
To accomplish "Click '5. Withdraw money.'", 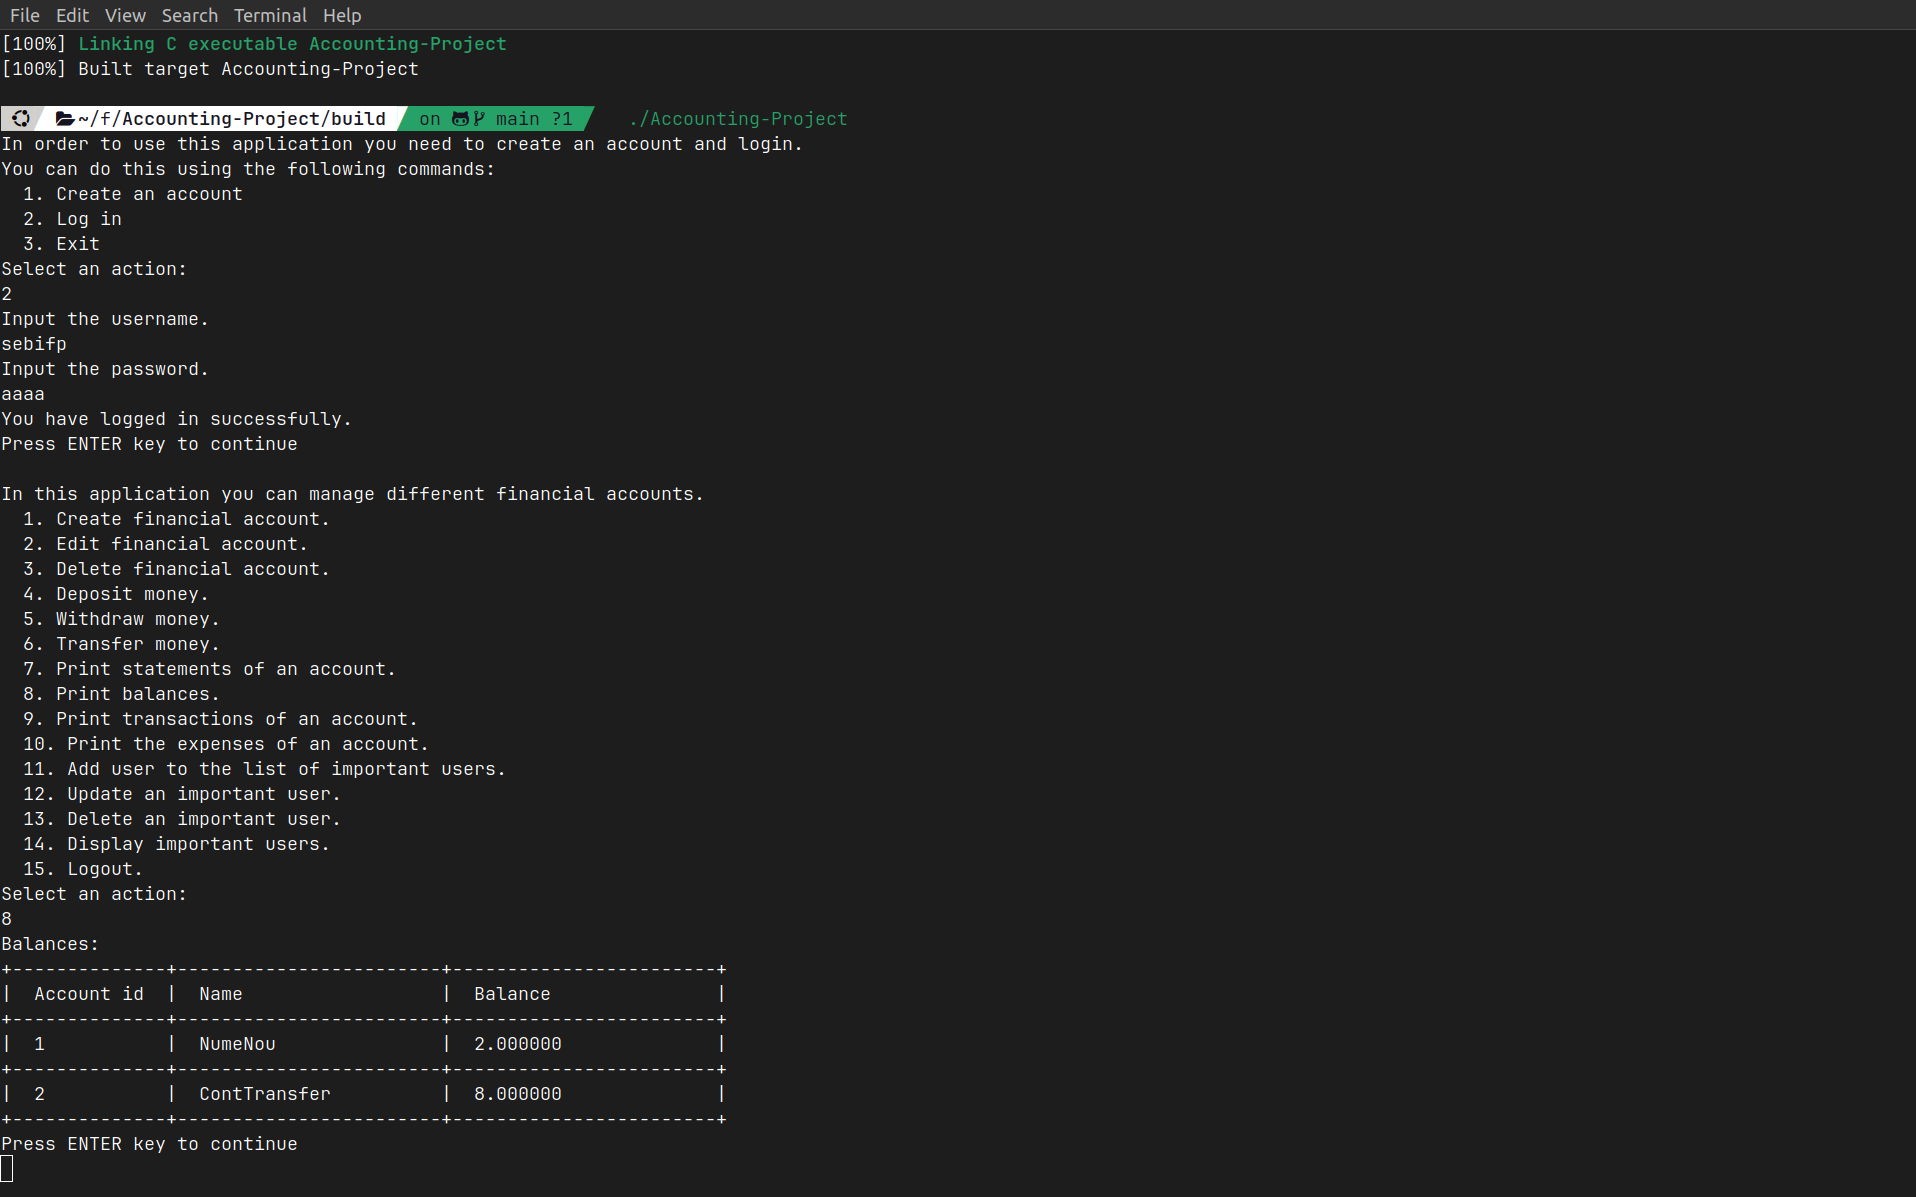I will click(x=122, y=619).
